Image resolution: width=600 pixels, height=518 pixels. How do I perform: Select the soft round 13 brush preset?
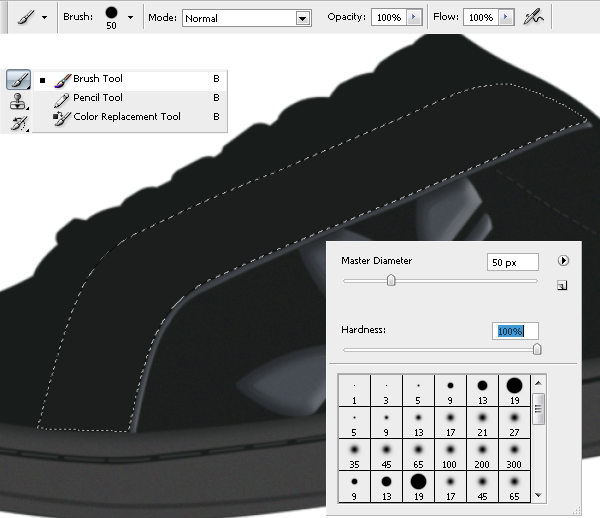[x=418, y=423]
